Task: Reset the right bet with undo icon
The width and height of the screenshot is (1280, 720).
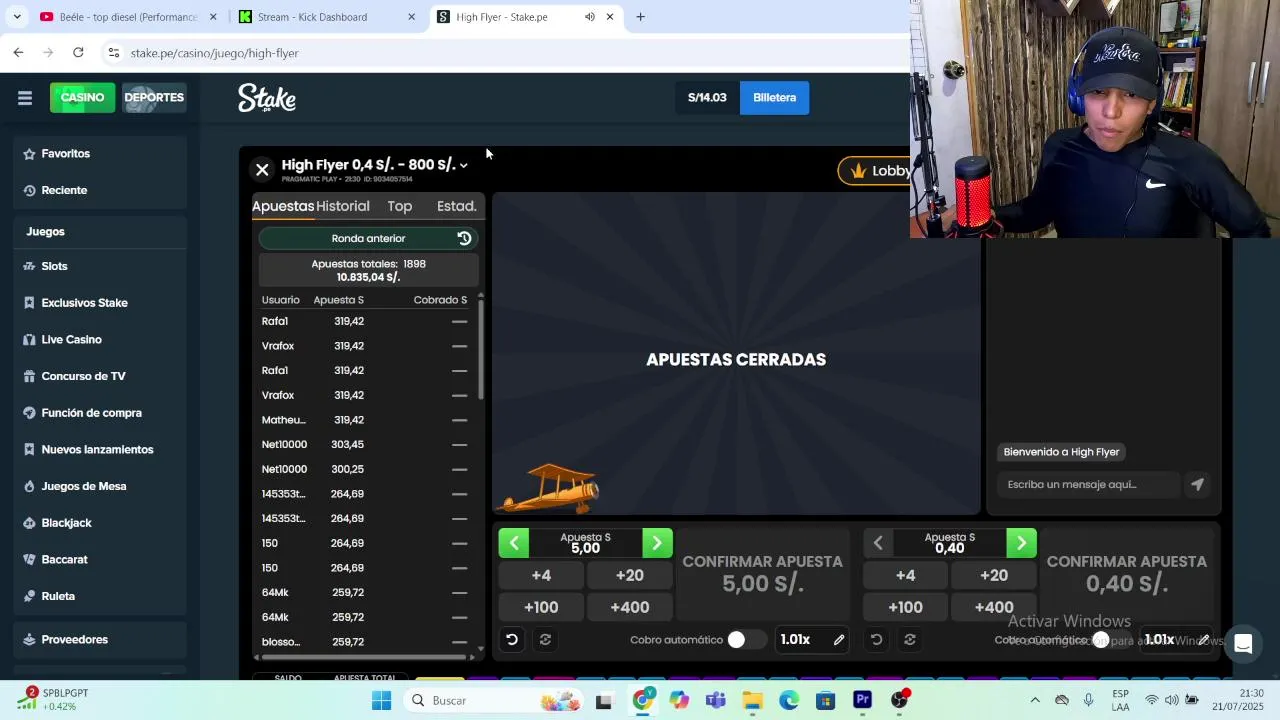Action: 876,639
